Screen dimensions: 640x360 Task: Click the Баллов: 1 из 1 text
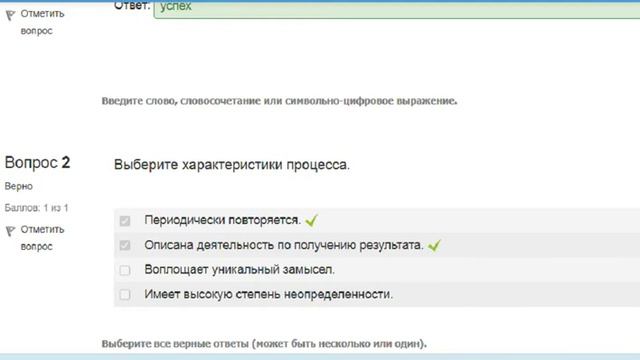(36, 208)
